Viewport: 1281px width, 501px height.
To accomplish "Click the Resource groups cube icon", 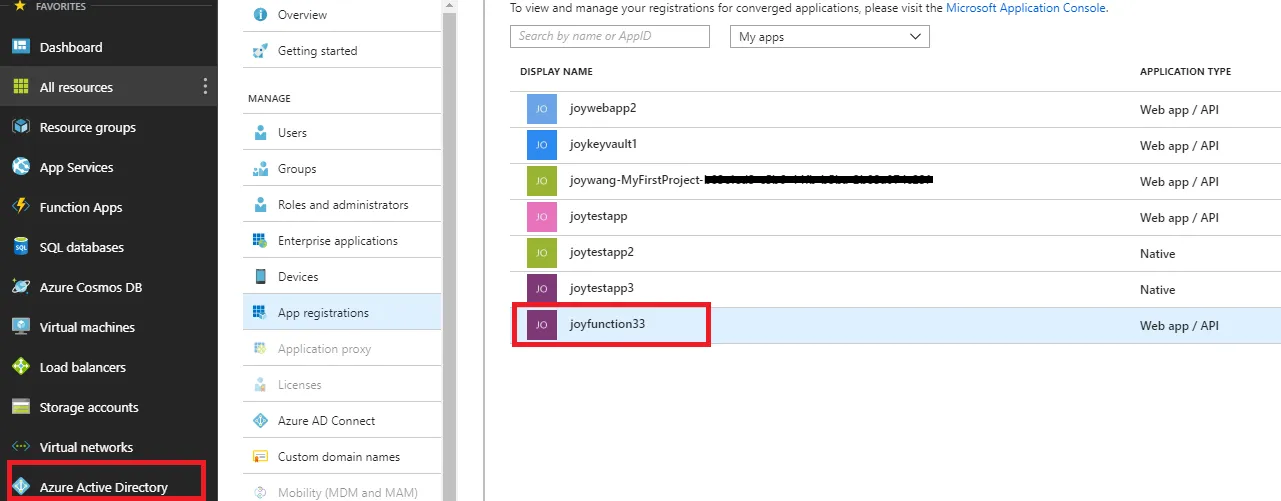I will coord(20,127).
